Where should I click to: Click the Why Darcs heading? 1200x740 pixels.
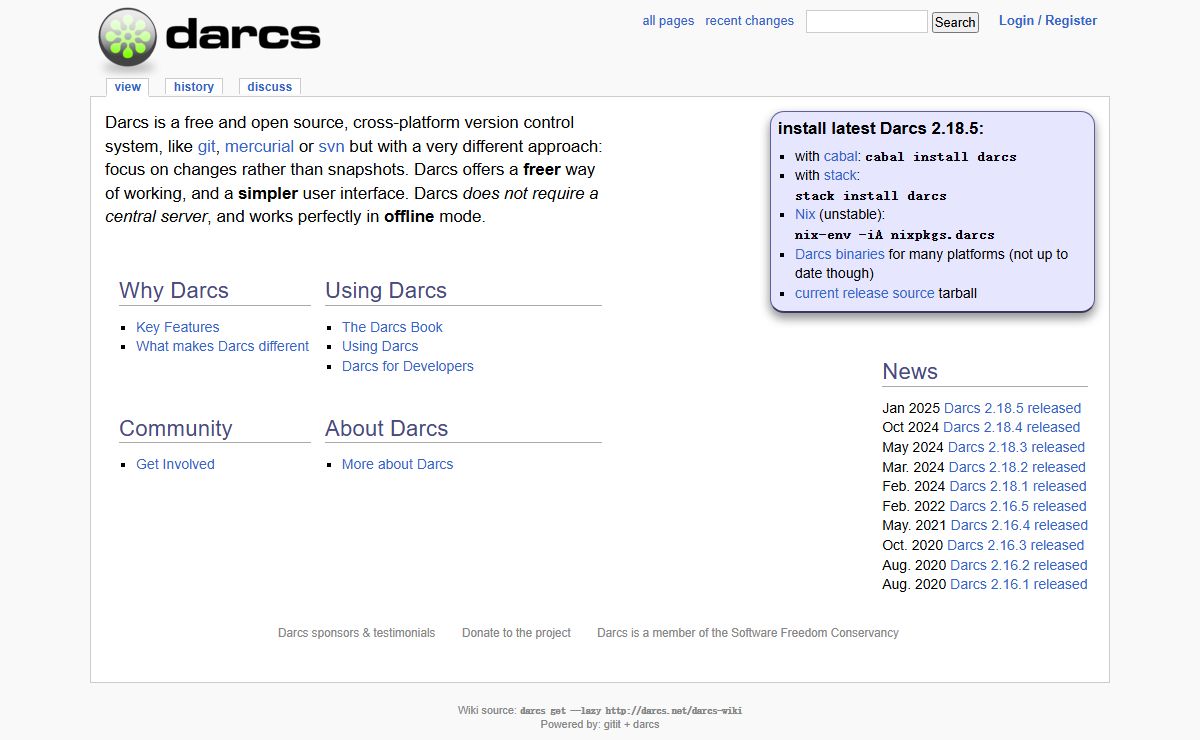click(174, 291)
